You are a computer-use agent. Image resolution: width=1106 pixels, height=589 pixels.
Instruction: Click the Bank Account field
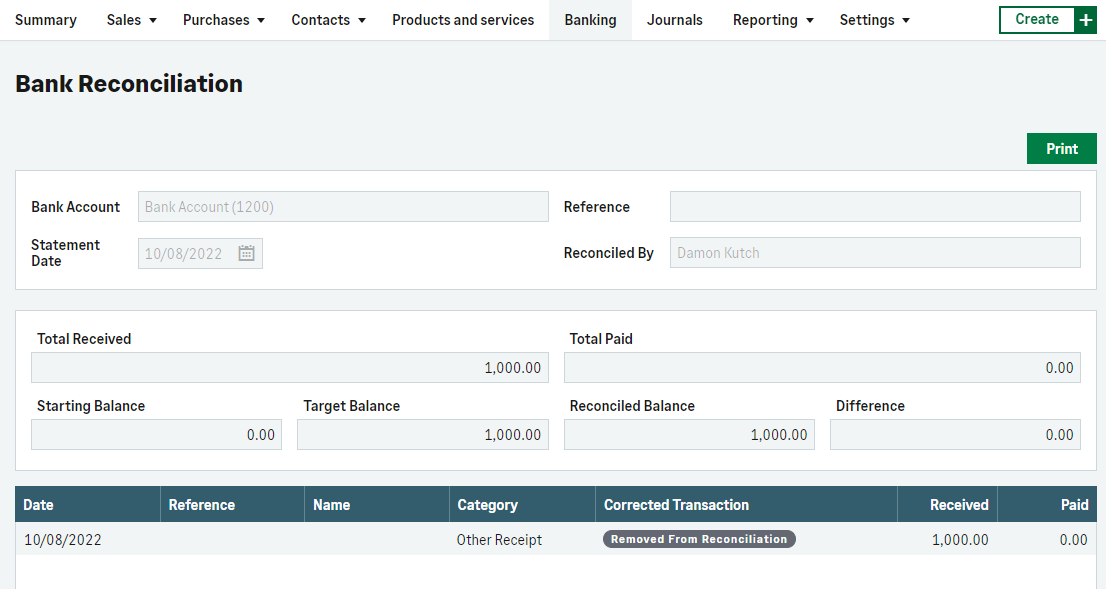point(343,207)
